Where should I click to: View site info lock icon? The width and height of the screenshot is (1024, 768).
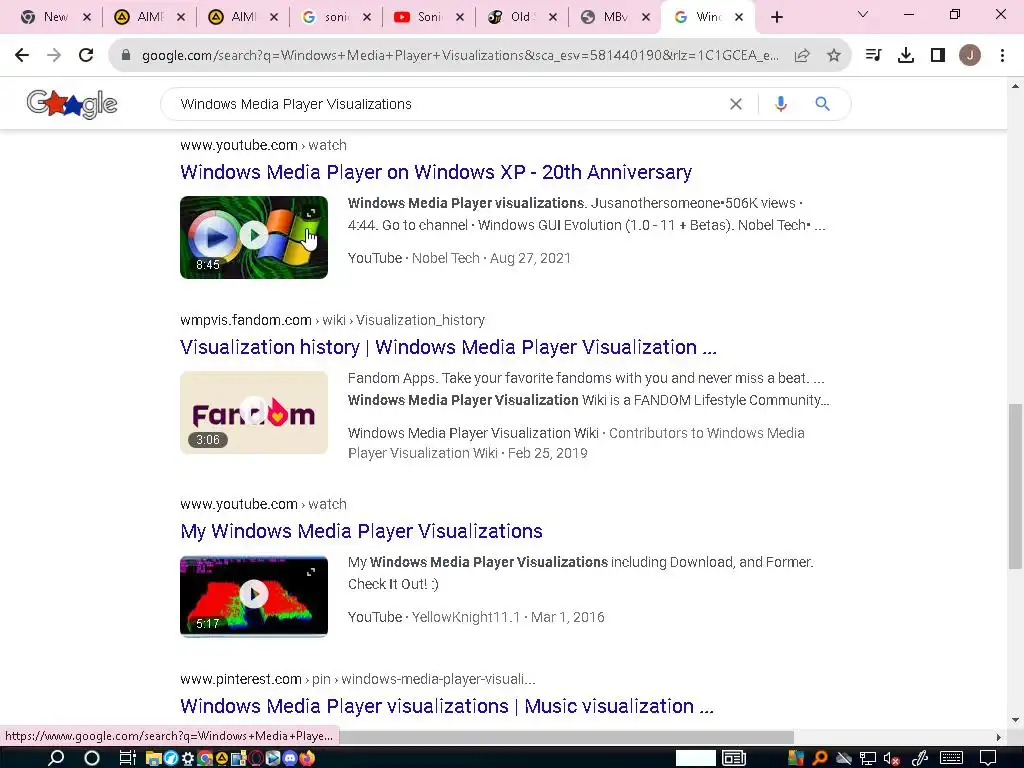[x=126, y=56]
